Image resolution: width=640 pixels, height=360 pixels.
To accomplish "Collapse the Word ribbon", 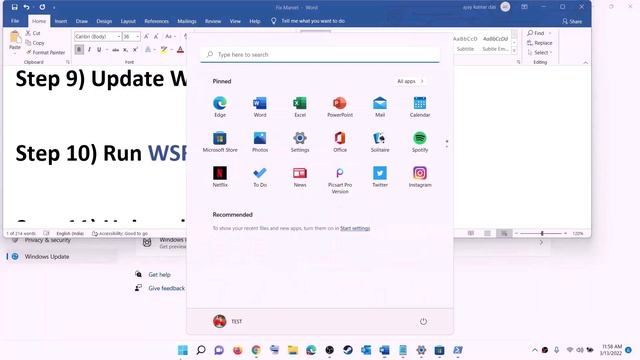I will pos(585,62).
